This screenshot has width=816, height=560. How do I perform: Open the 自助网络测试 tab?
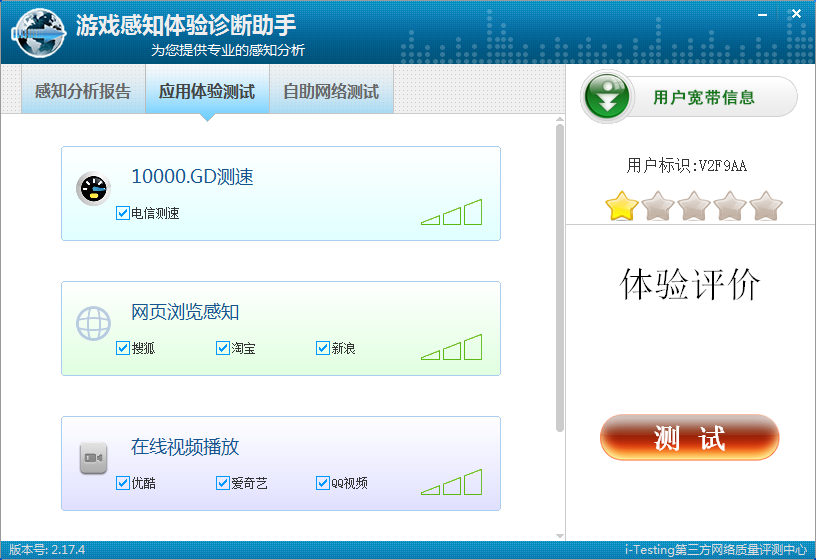(x=331, y=90)
